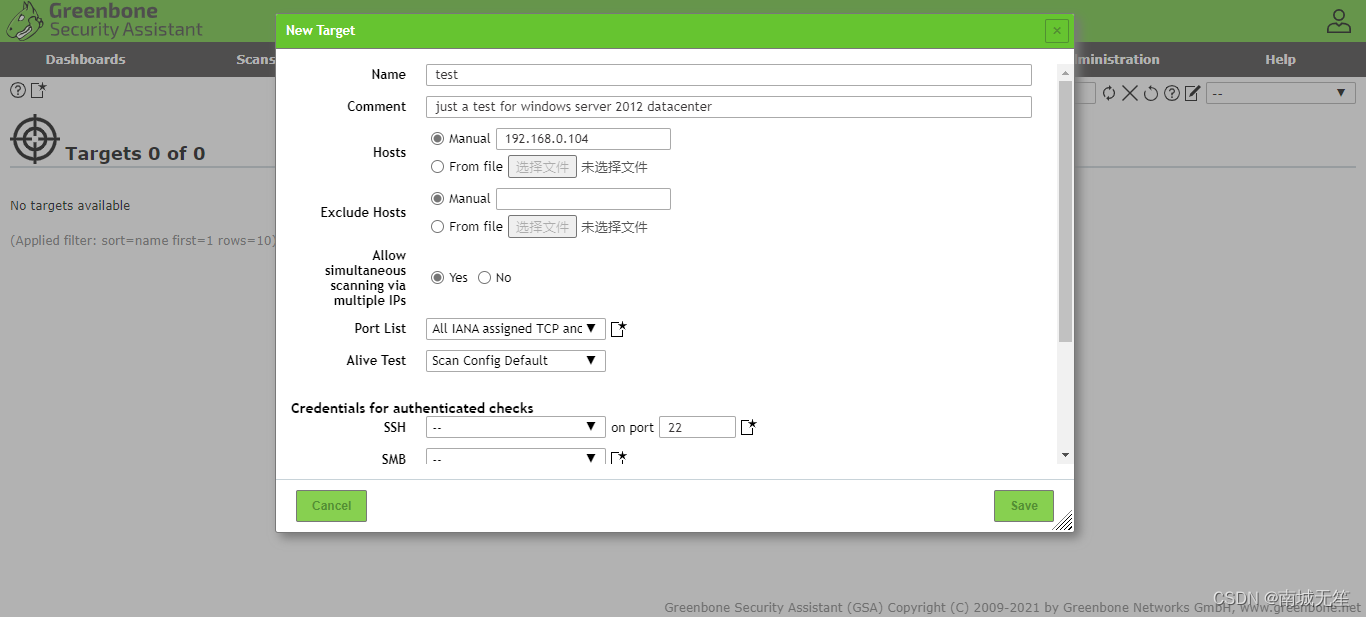Create new port list via star icon
Image resolution: width=1366 pixels, height=617 pixels.
click(619, 328)
